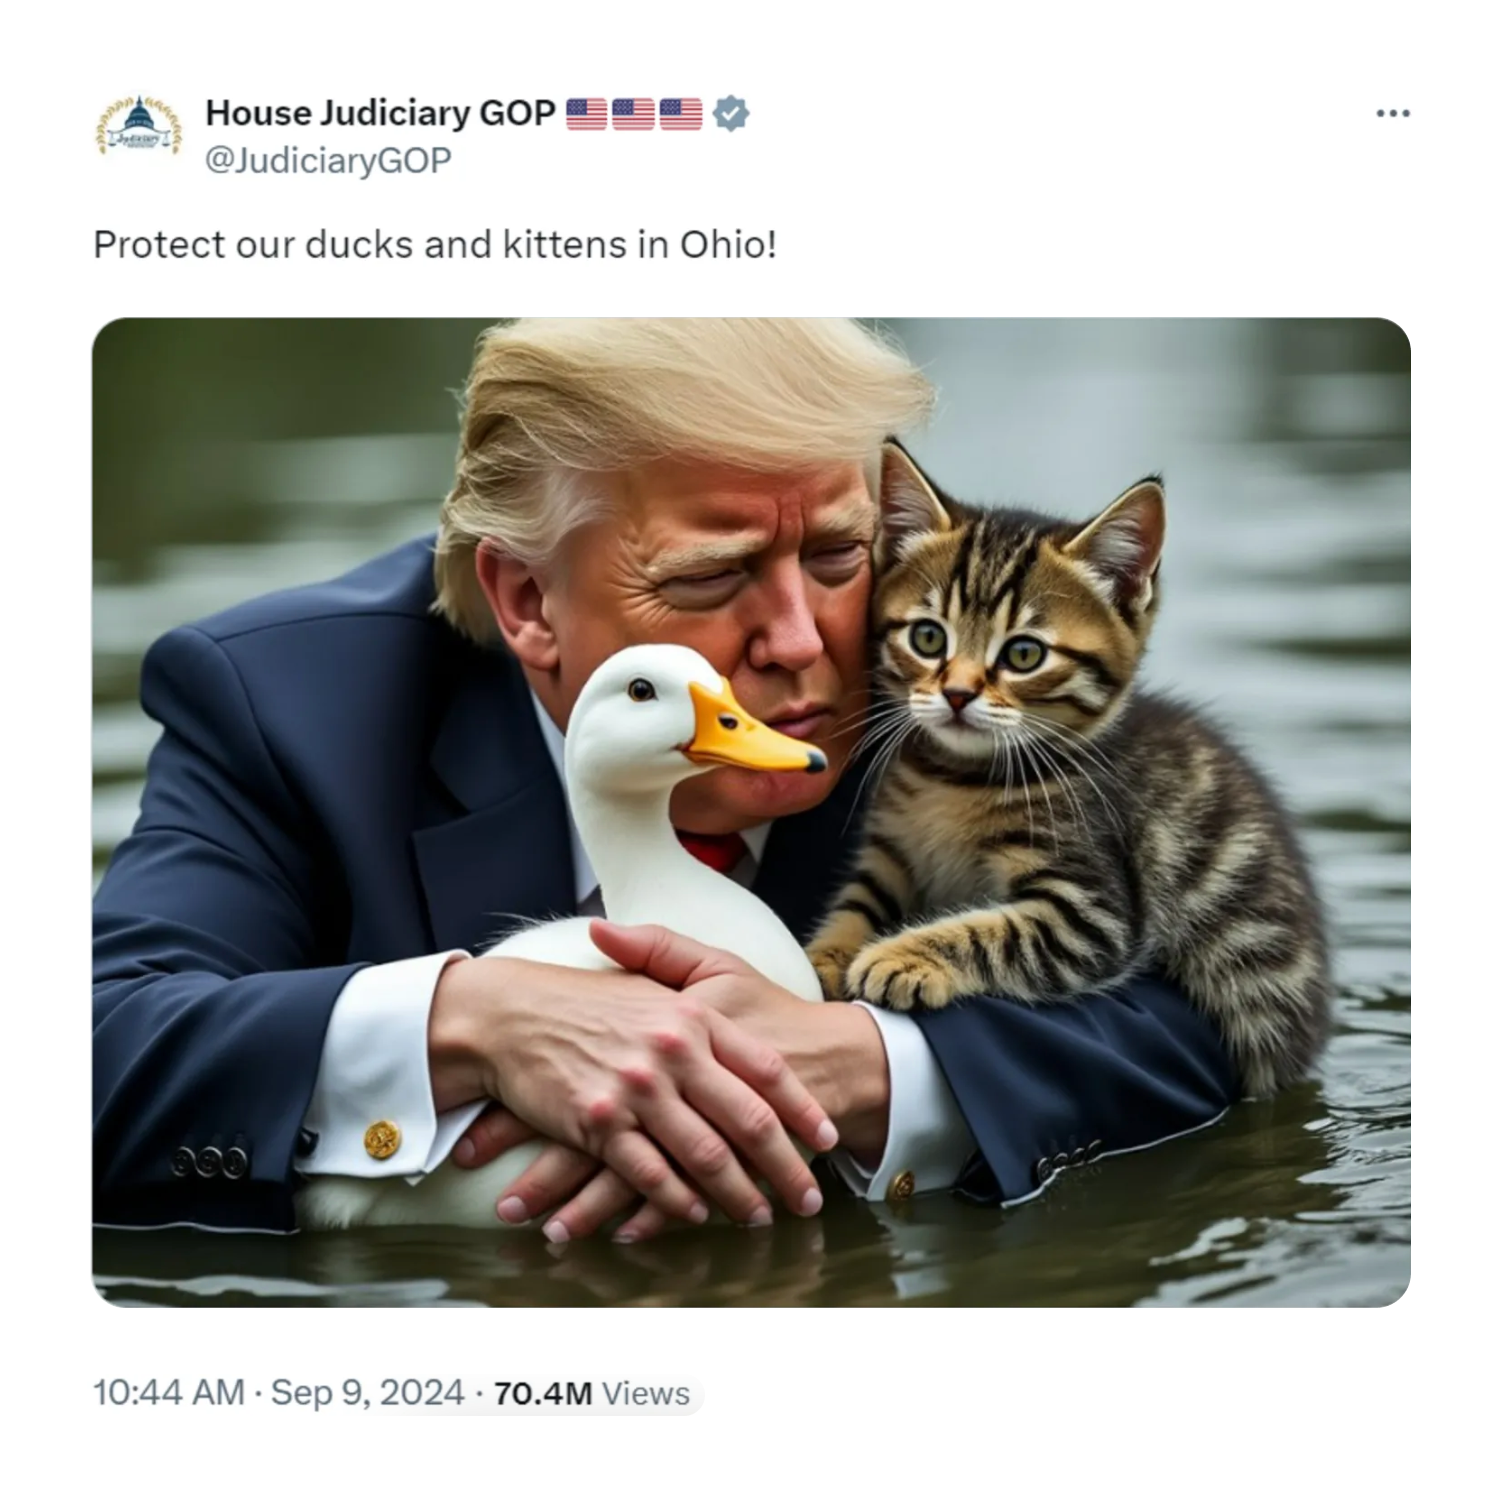
Task: Click the first American flag emoji
Action: click(587, 114)
